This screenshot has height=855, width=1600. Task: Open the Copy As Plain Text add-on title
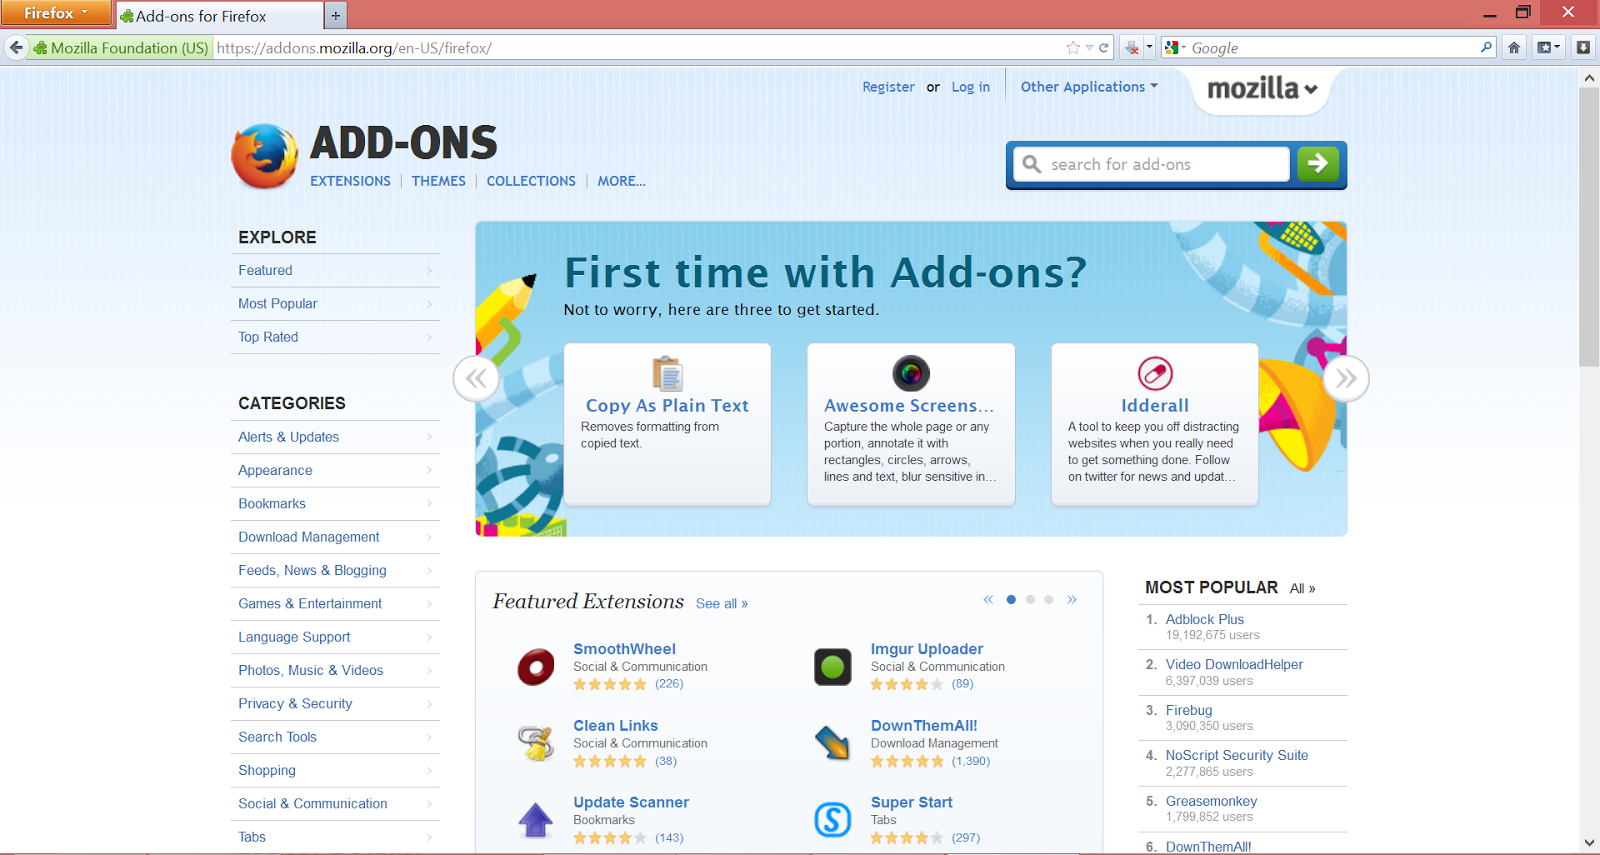pos(667,405)
